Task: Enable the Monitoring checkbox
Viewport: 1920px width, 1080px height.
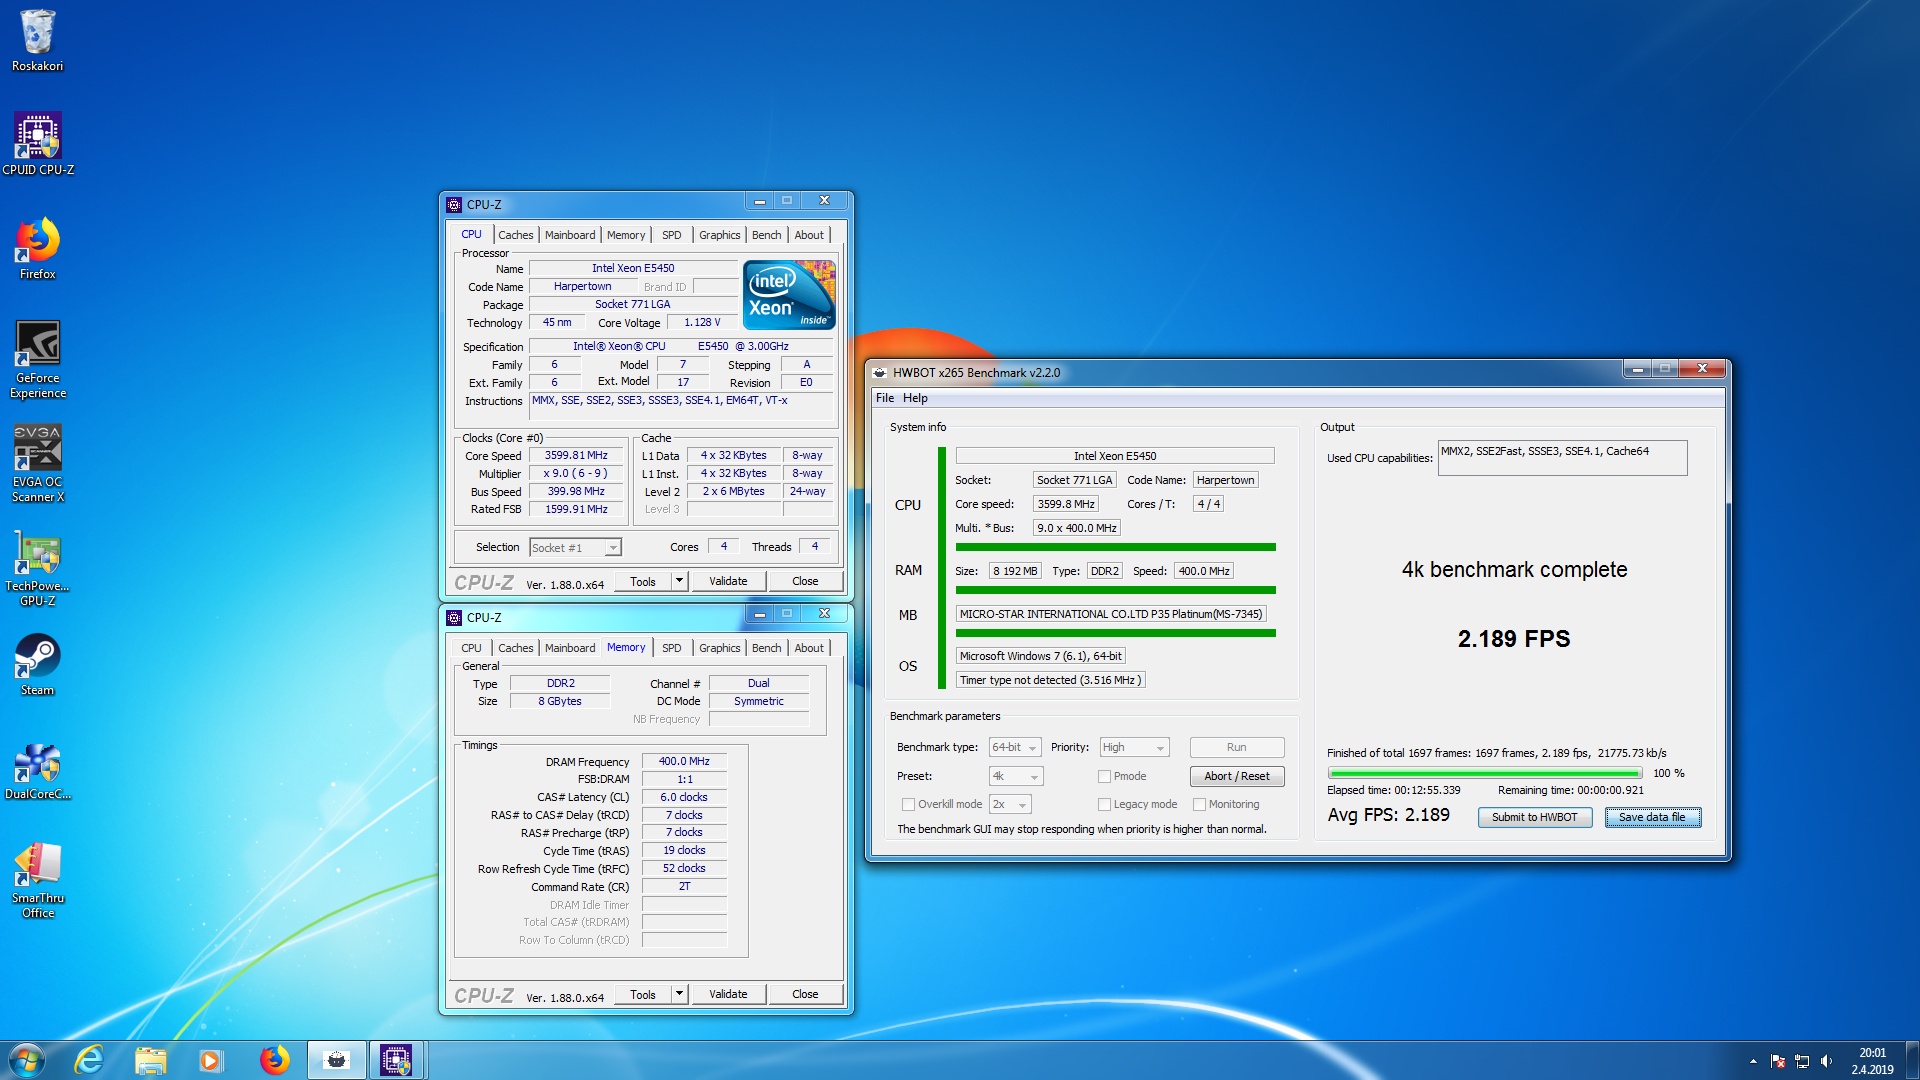Action: [x=1199, y=804]
